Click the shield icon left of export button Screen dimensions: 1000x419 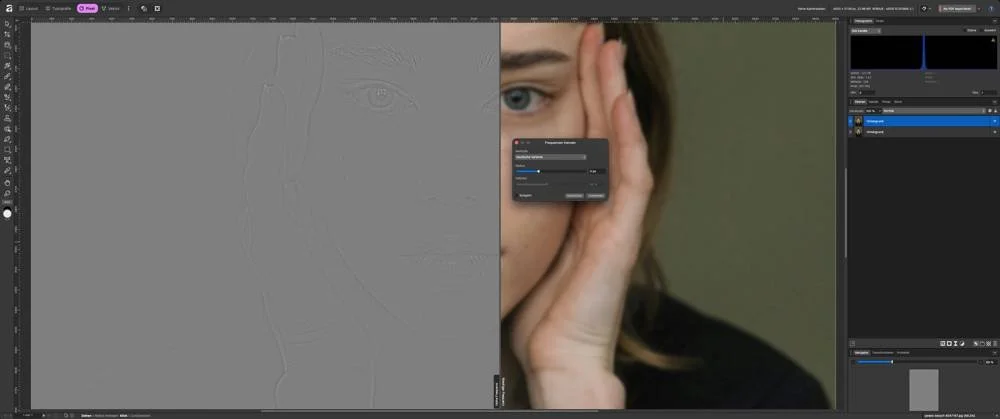[923, 9]
